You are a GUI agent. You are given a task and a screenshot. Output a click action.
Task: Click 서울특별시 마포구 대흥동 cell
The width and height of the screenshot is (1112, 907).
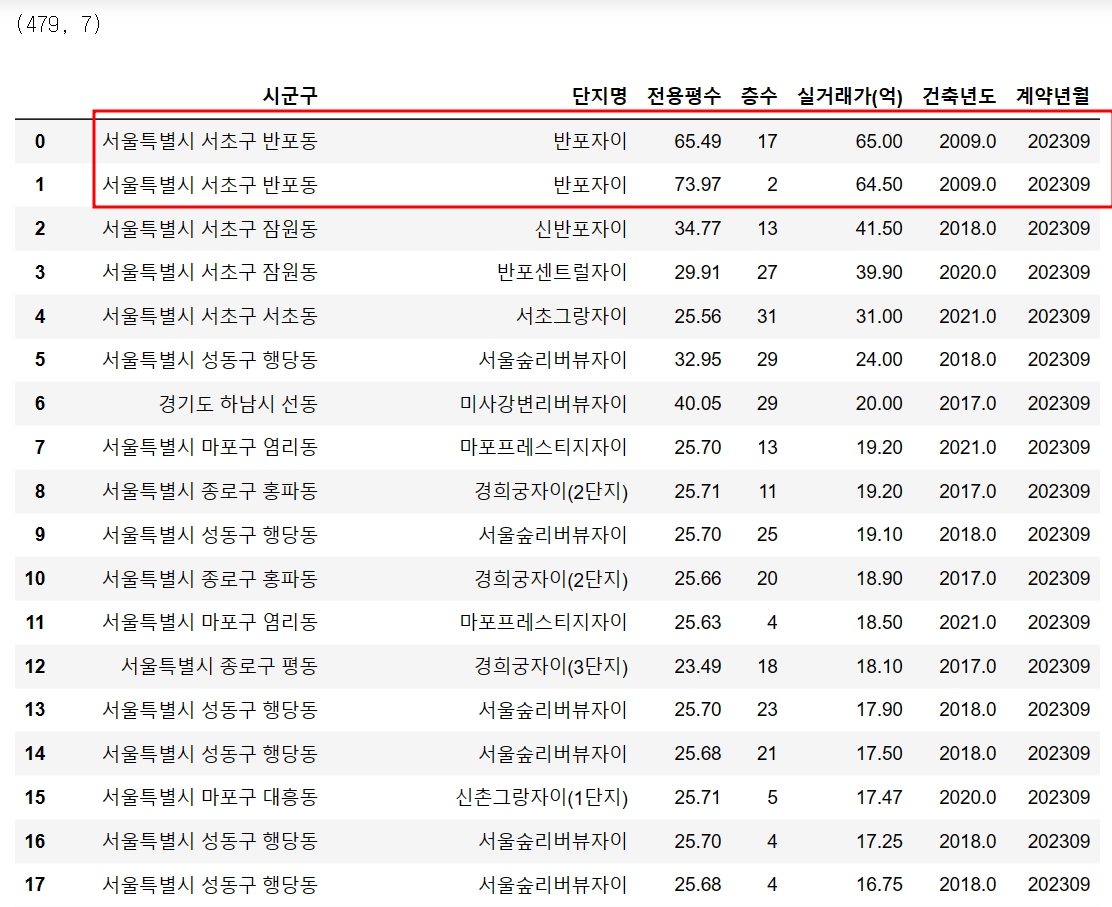pos(210,797)
